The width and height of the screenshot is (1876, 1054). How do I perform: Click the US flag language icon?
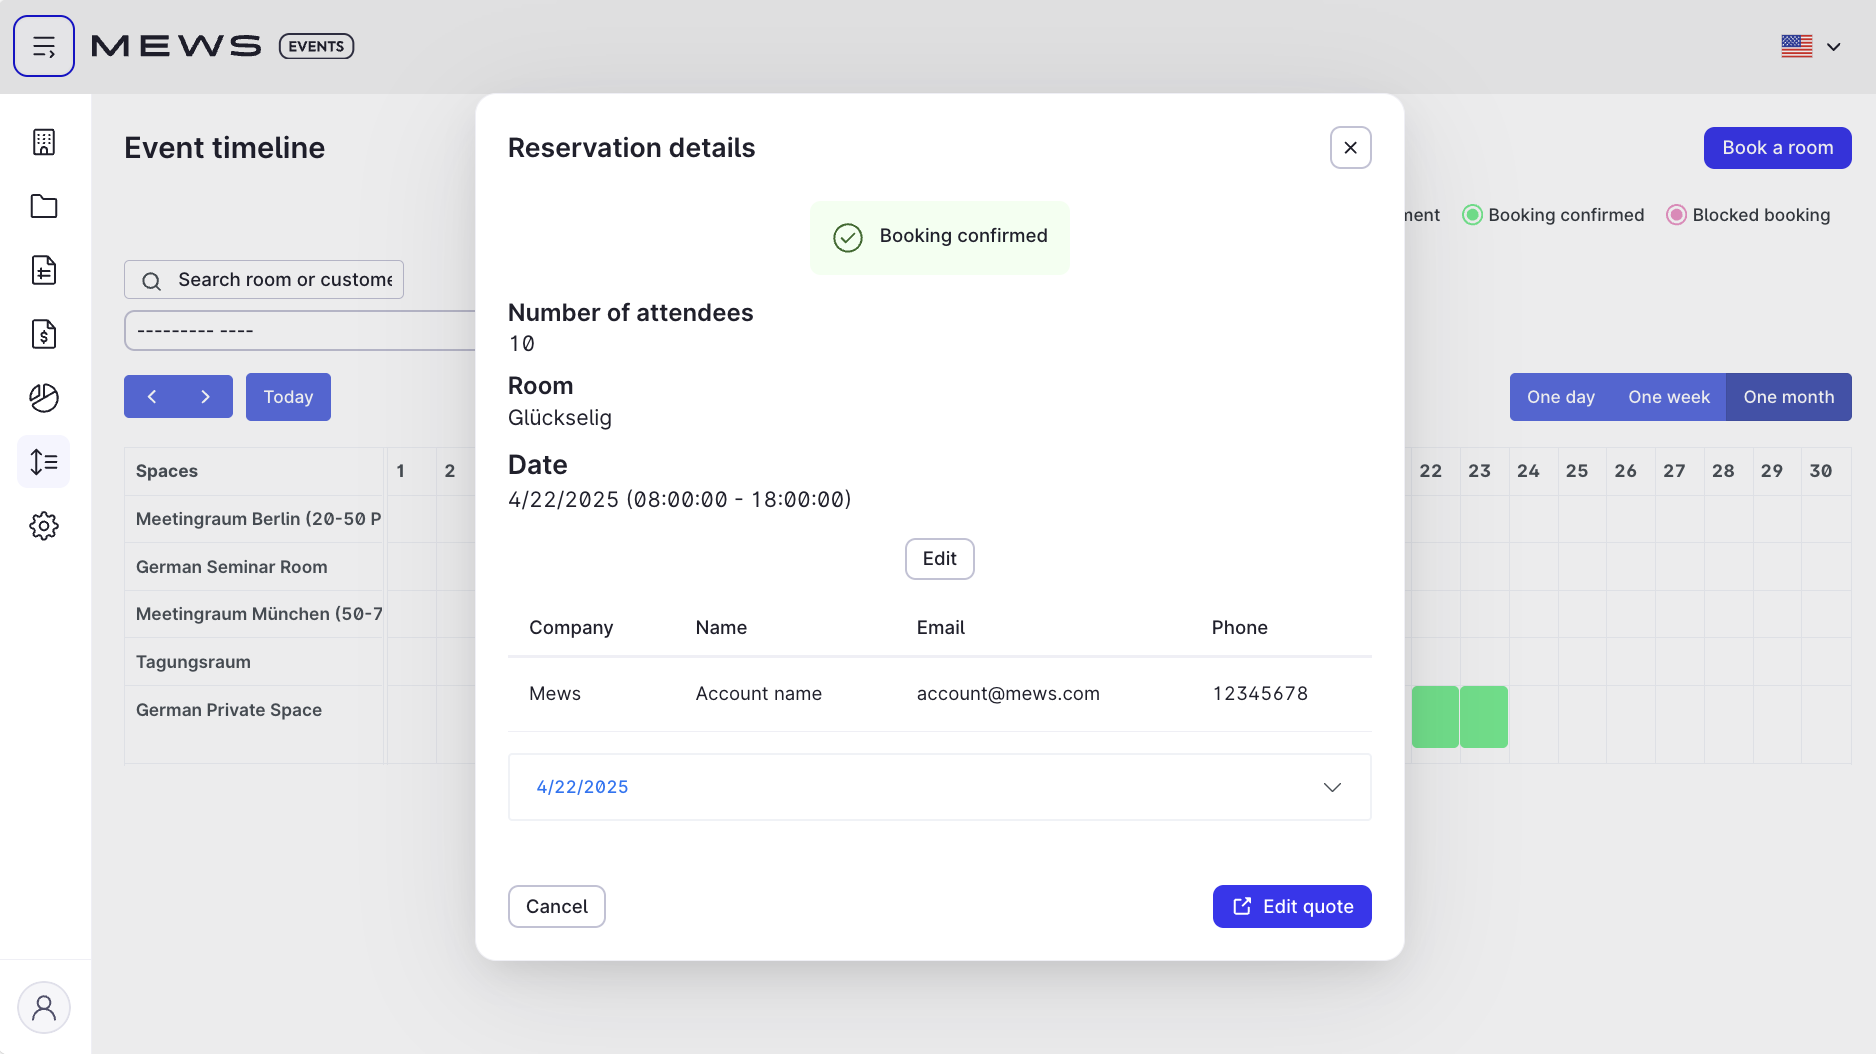pyautogui.click(x=1797, y=46)
